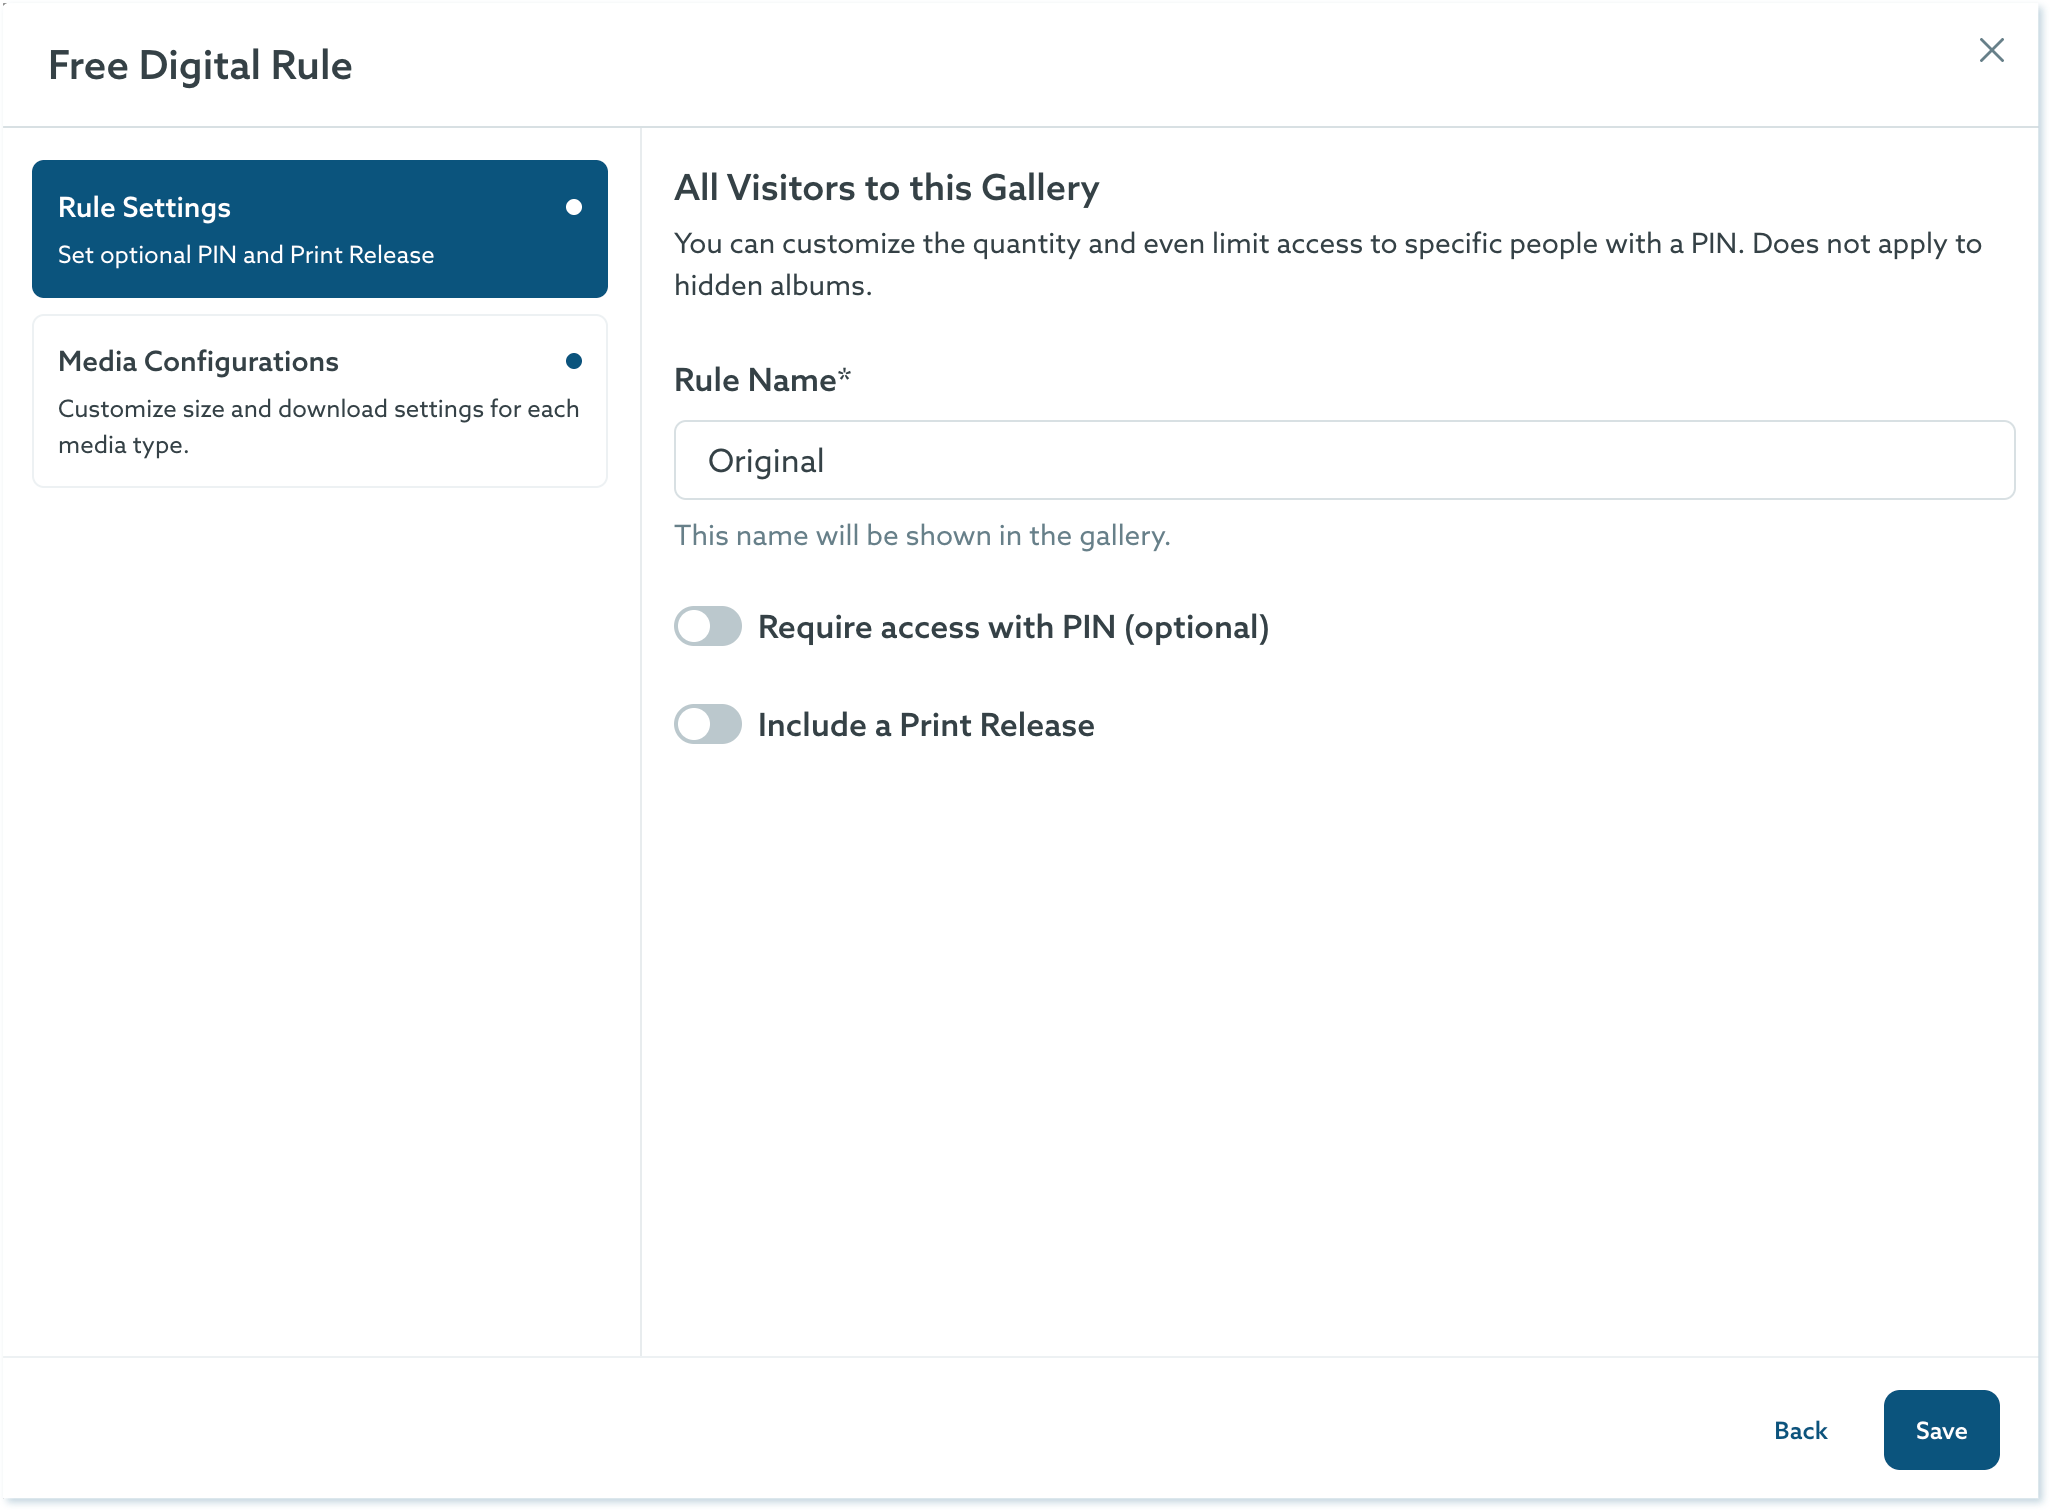Open the Rule Settings section
The image size is (2050, 1510).
(320, 229)
